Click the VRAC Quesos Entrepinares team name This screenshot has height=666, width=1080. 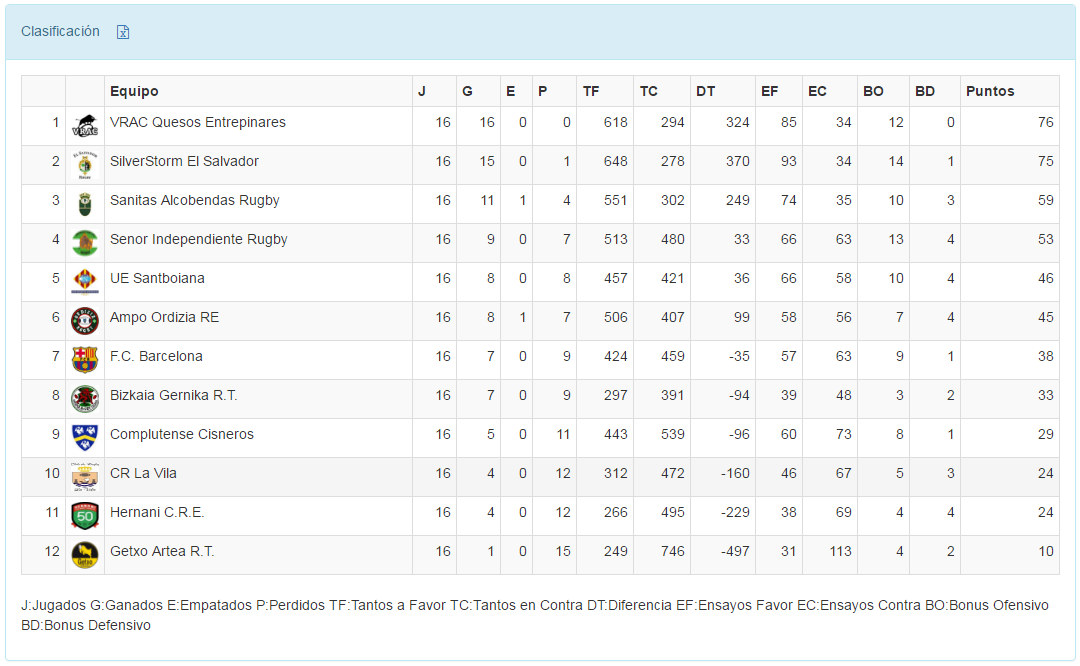point(198,122)
